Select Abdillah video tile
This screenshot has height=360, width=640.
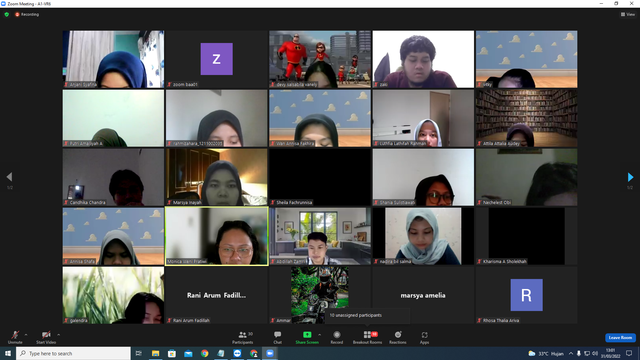(x=320, y=236)
